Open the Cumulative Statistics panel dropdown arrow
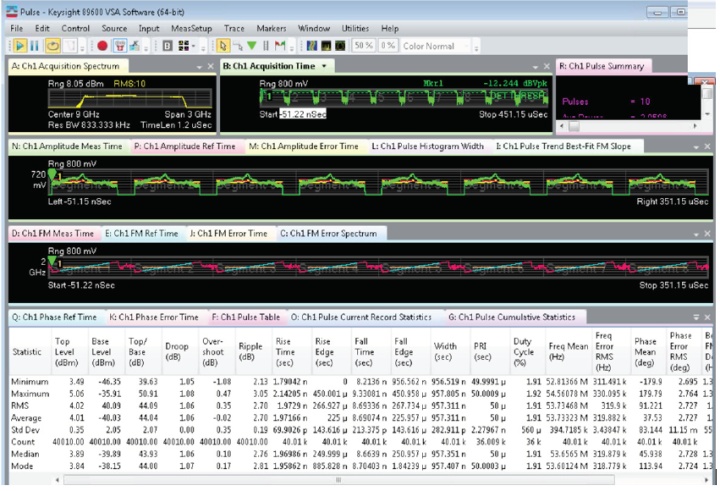Viewport: 720px width, 491px height. tap(696, 317)
